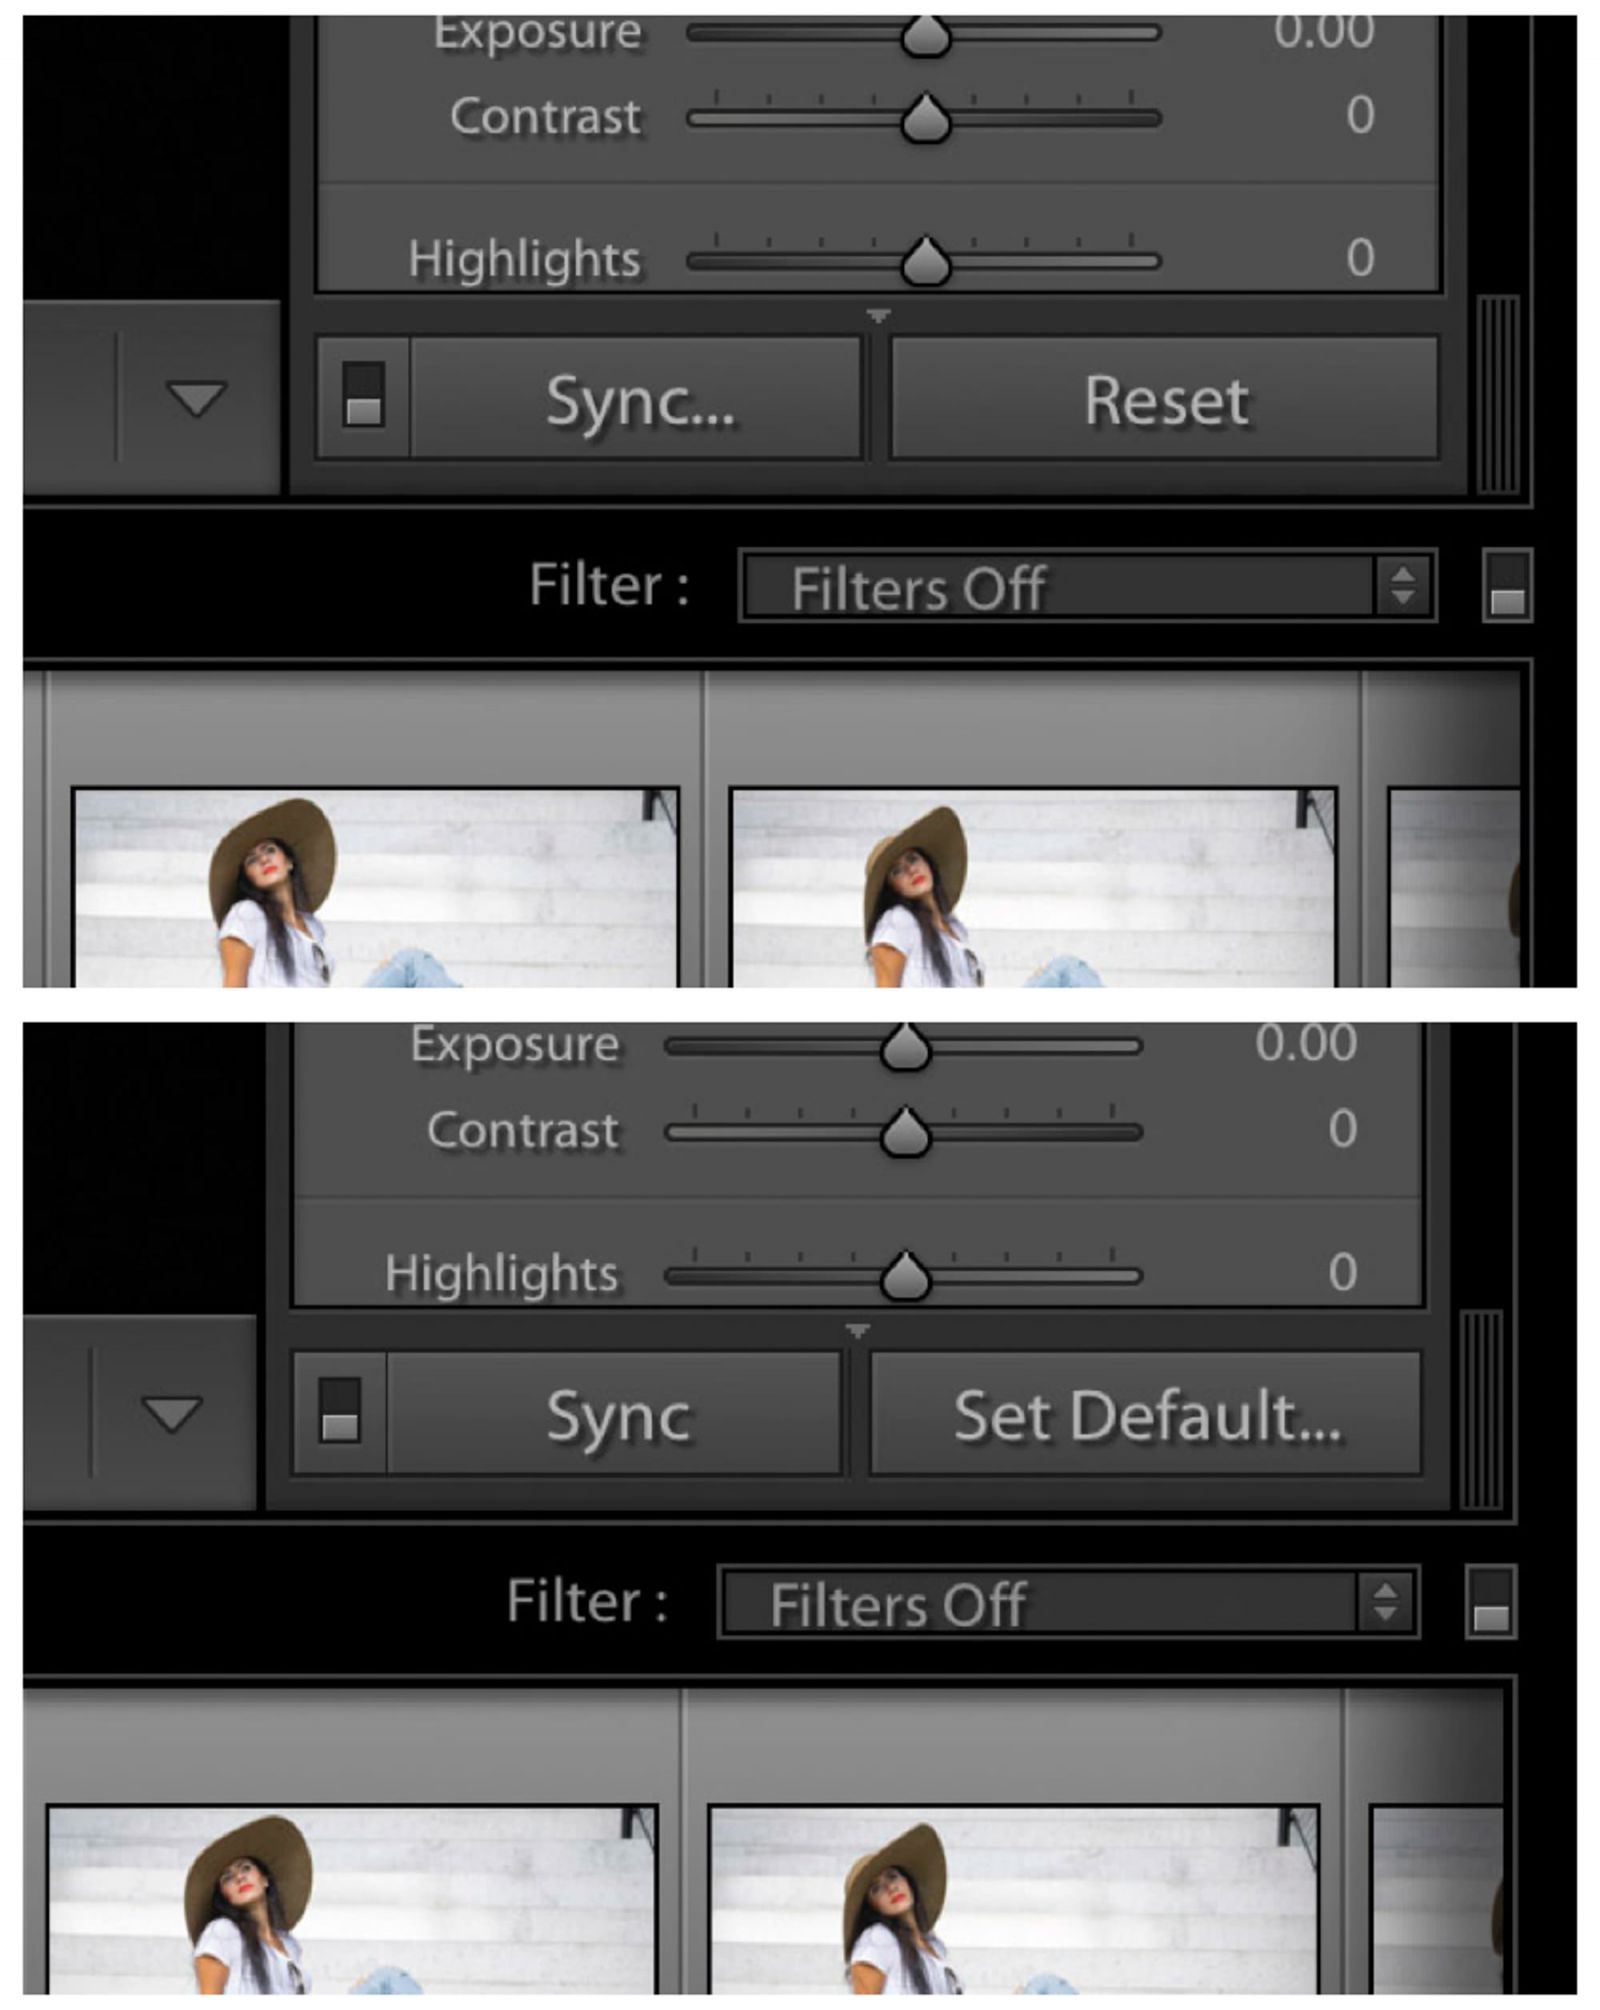This screenshot has width=1600, height=2010.
Task: Click the Sync... button beside Reset
Action: (x=638, y=399)
